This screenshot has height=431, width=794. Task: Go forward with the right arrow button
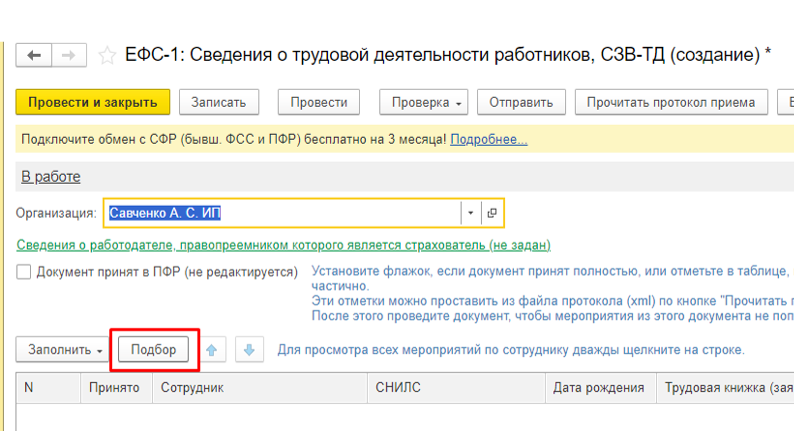click(69, 55)
